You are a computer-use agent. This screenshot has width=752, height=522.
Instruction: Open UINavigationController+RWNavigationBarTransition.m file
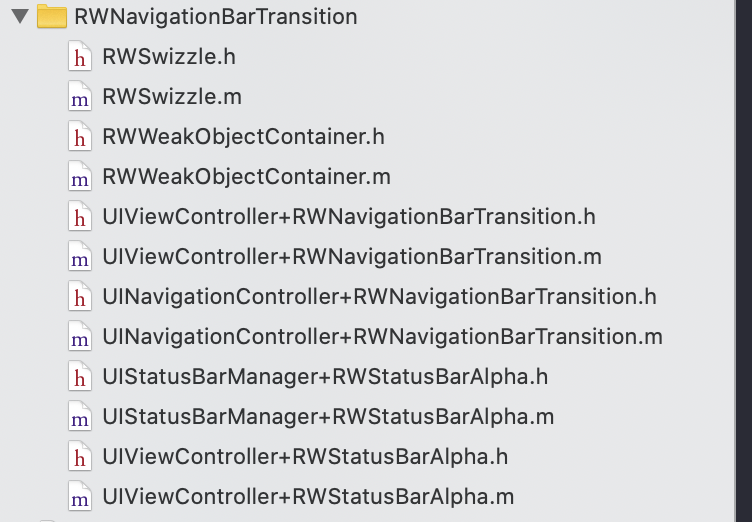(x=382, y=337)
